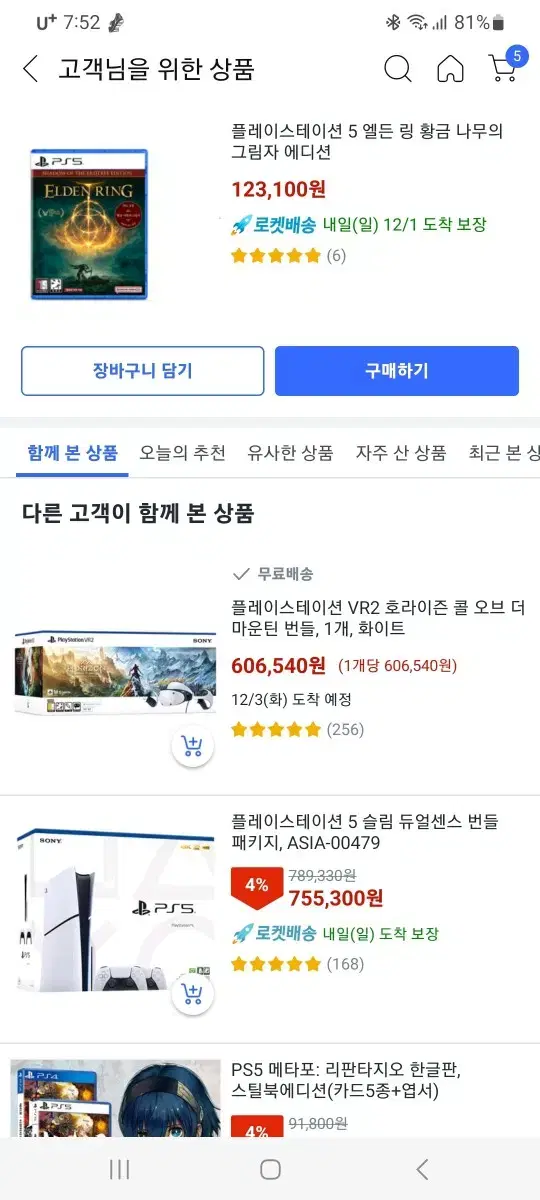
Task: Tap the back arrow in header
Action: tap(31, 69)
